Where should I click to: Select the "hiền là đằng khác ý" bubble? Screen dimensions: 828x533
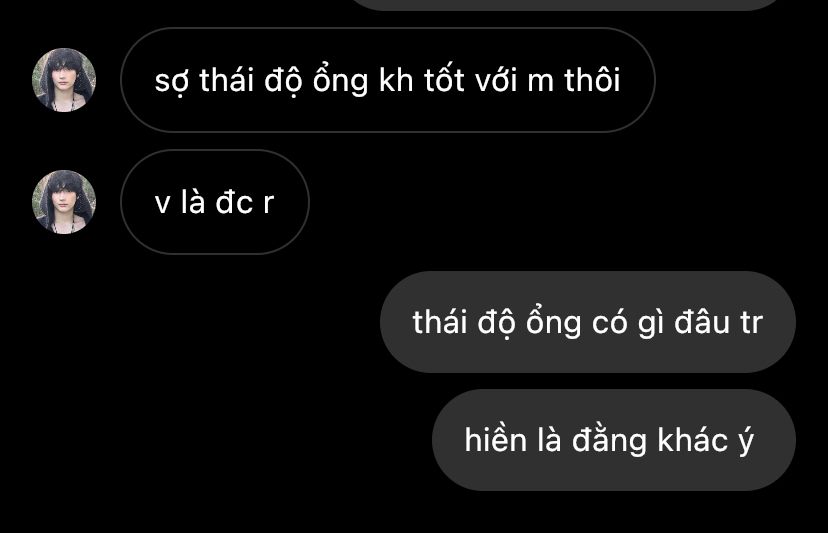614,440
